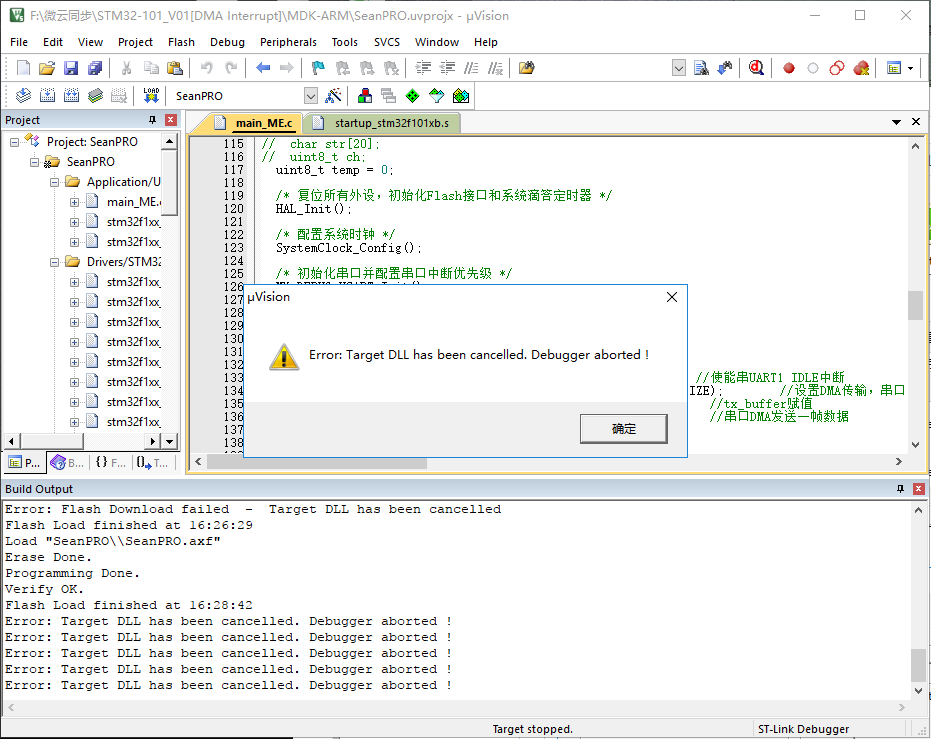Screen dimensions: 931x739
Task: Toggle auto-hide pin on the Project panel
Action: point(153,120)
